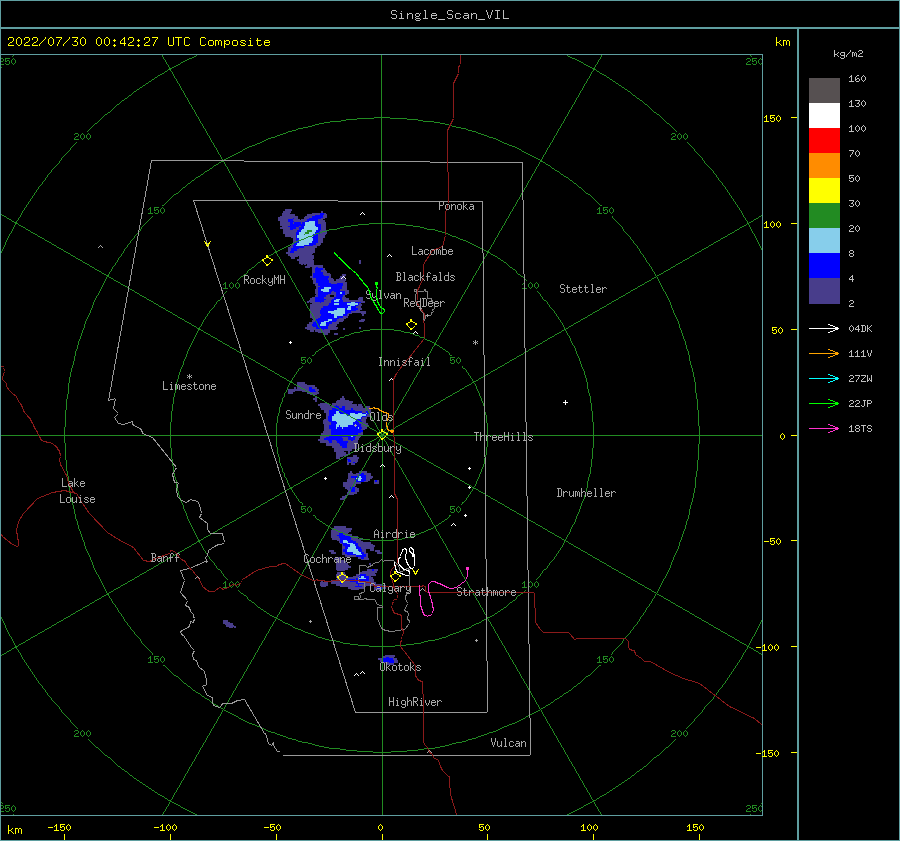This screenshot has height=841, width=900.
Task: Click the Airdrie town label
Action: pos(394,534)
